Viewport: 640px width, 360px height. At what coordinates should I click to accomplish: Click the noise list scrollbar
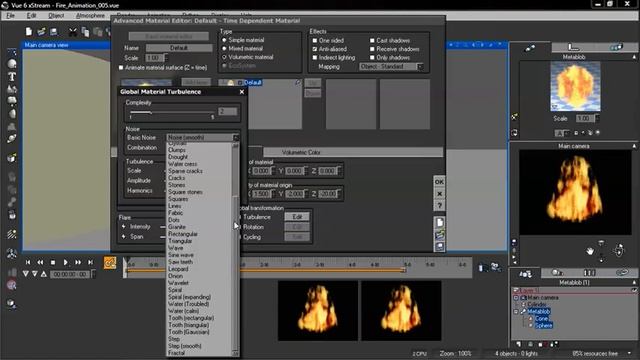(236, 249)
